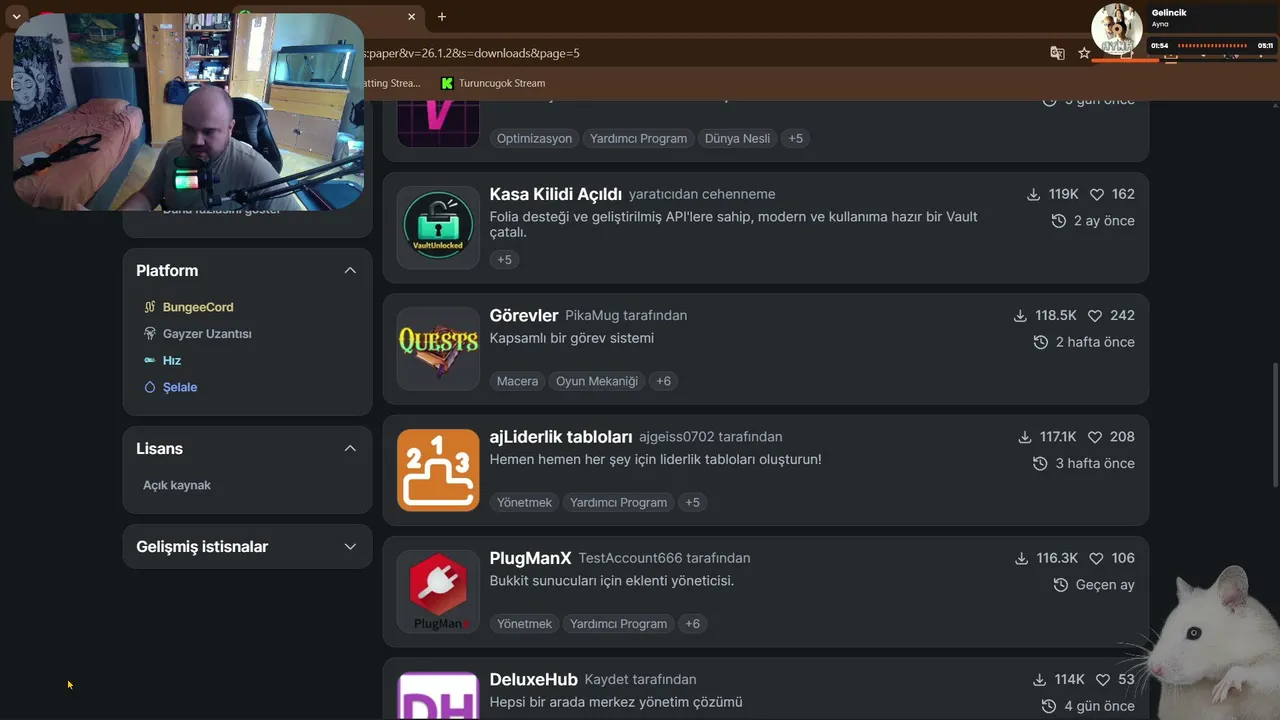Select the Macera tag on Görevler
The image size is (1280, 720).
tap(517, 381)
